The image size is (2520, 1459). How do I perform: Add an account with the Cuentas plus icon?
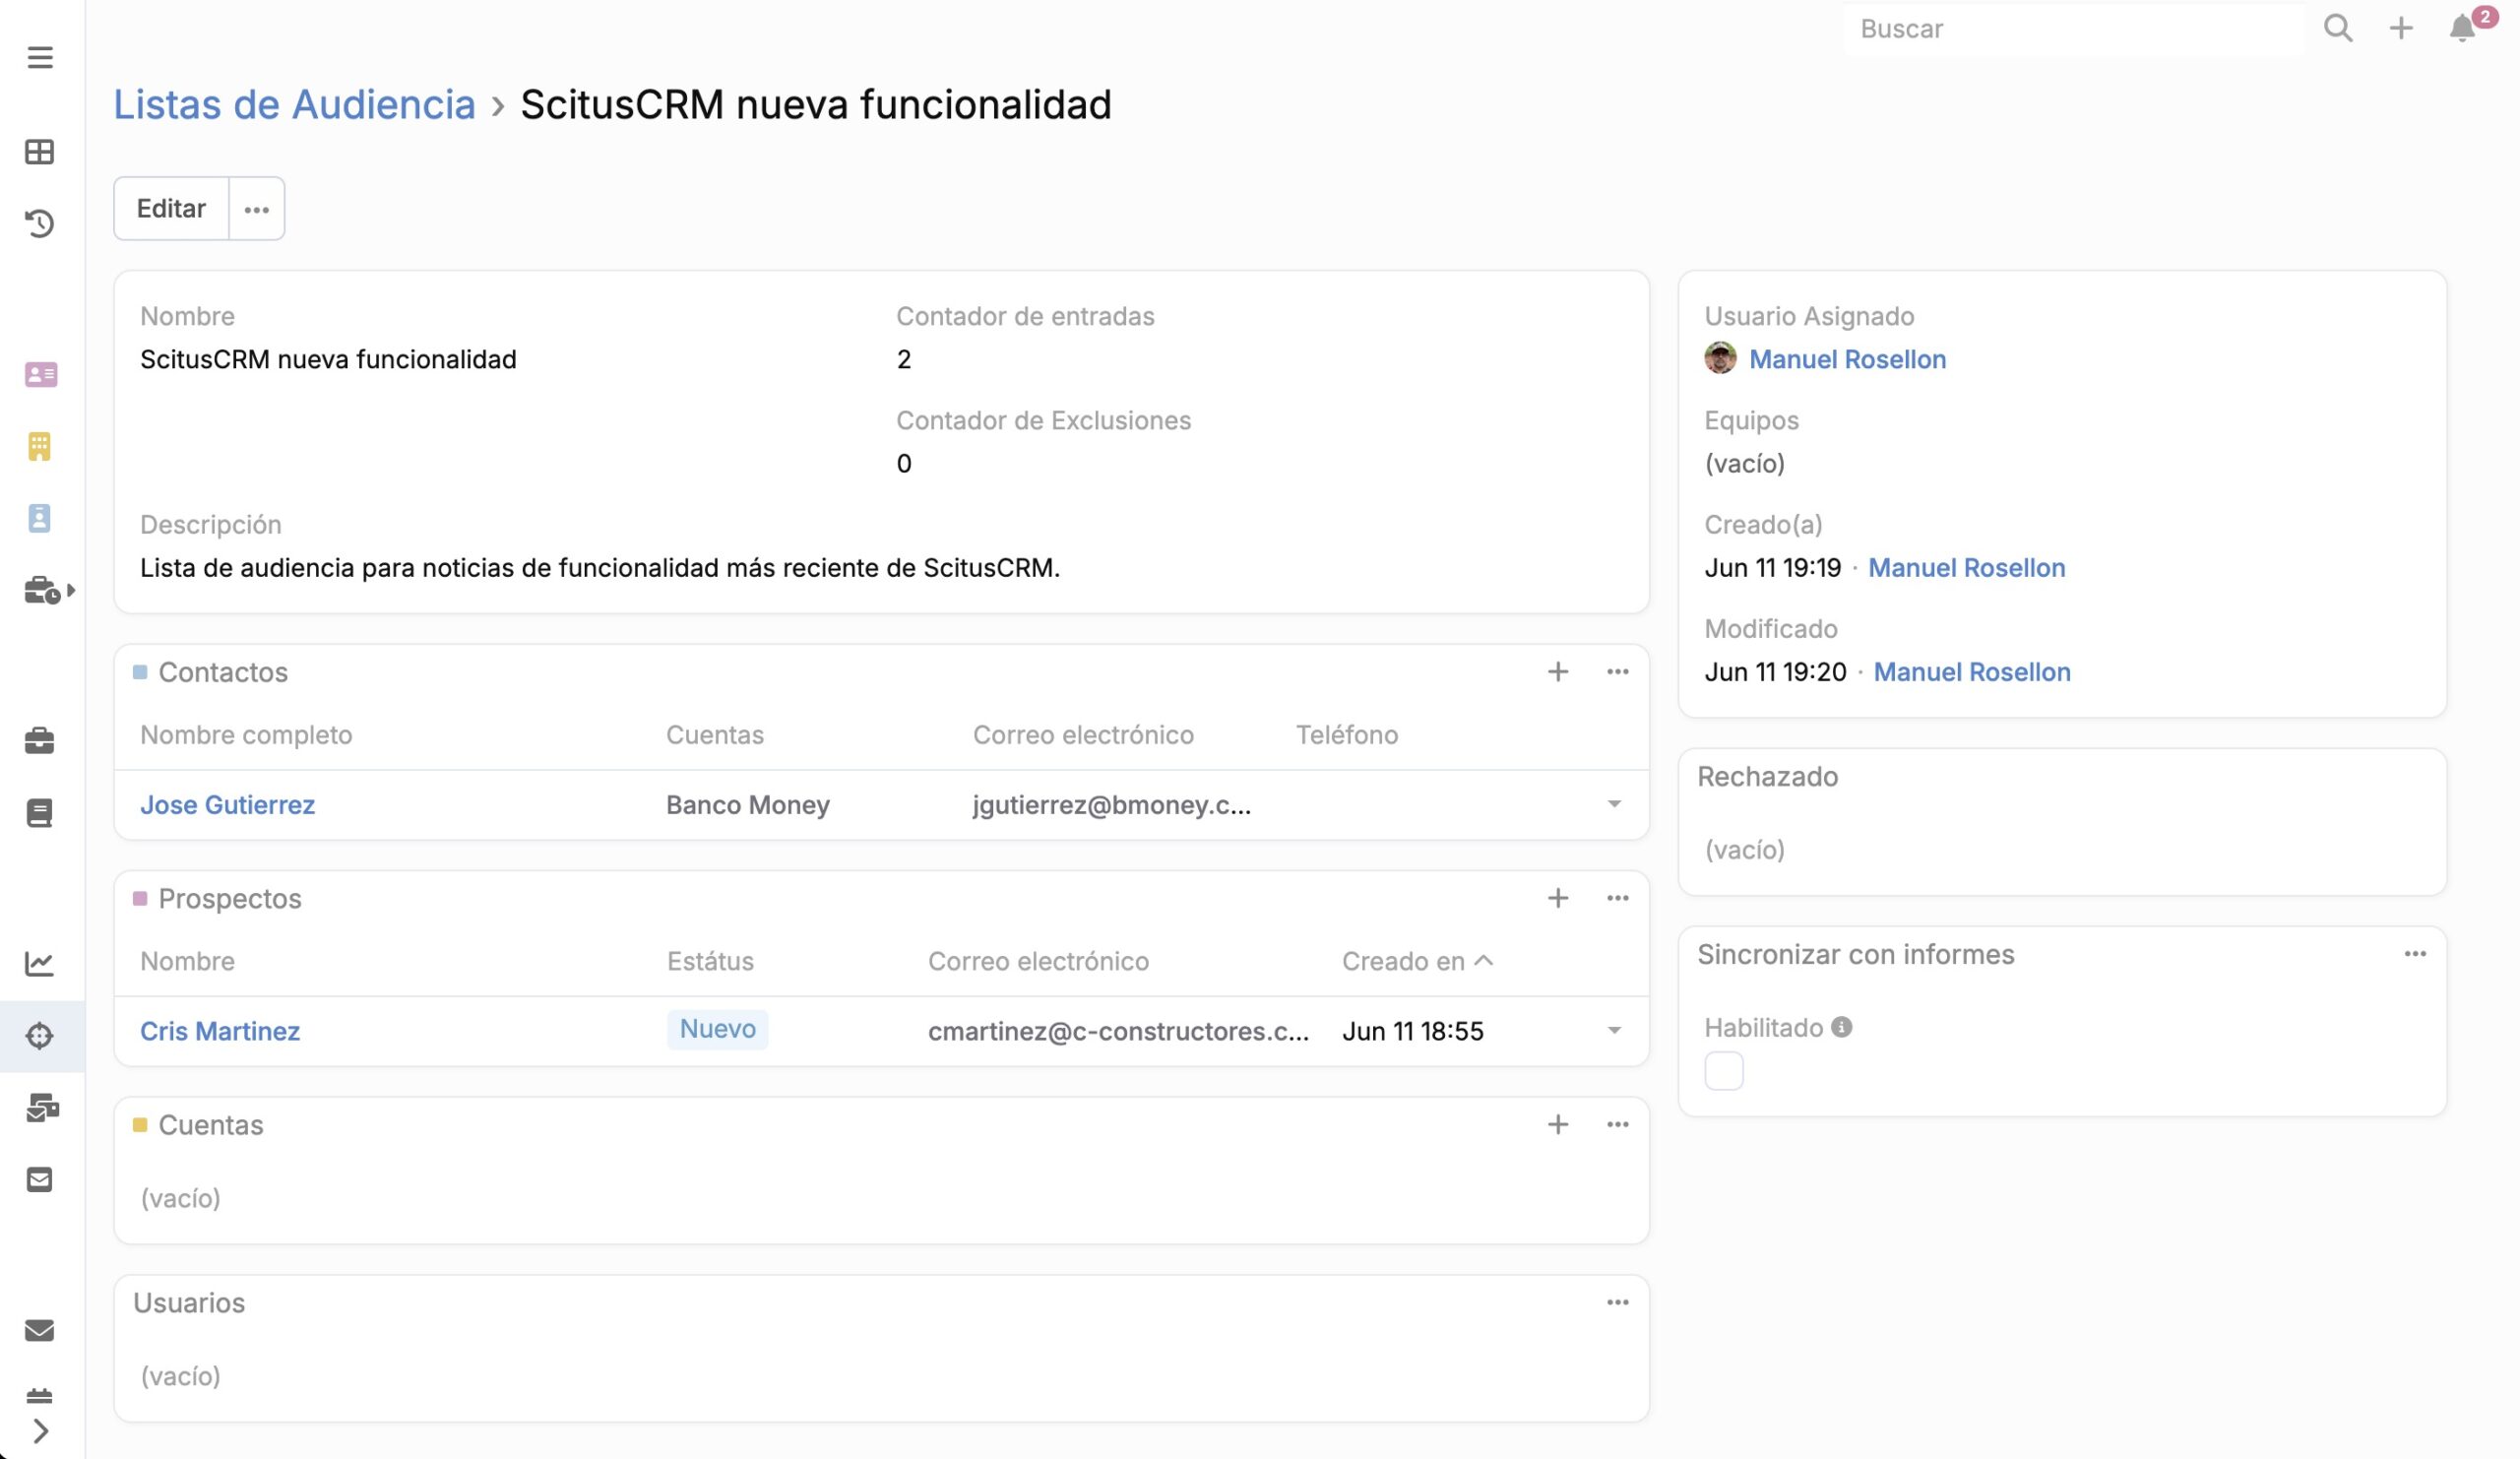tap(1557, 1125)
